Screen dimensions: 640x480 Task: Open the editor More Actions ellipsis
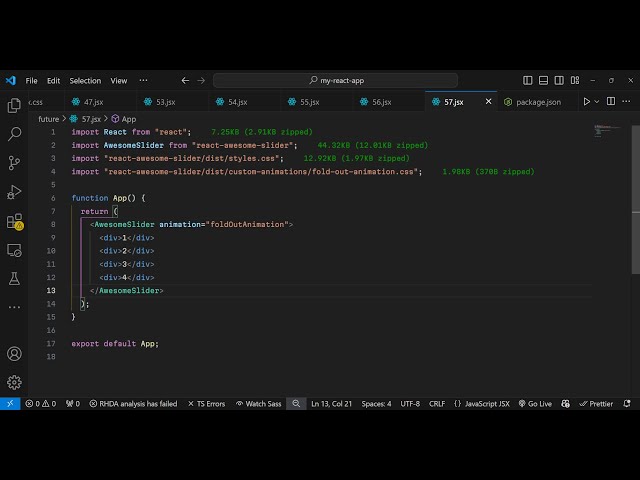click(628, 102)
